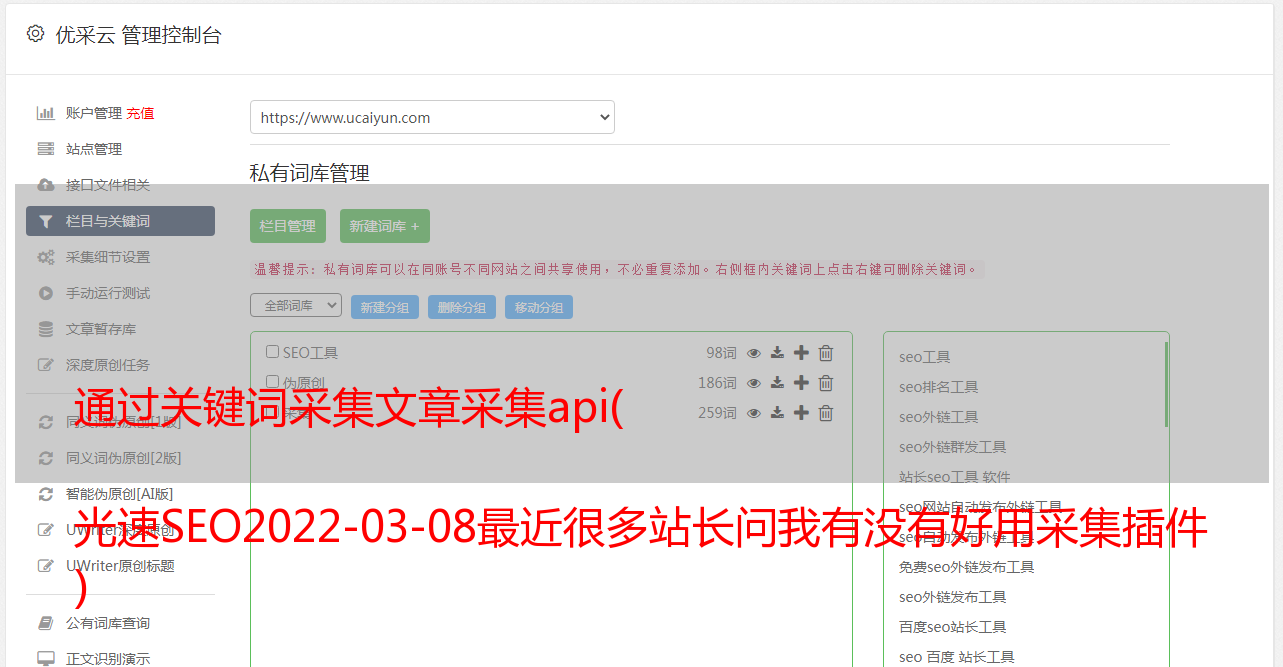Click the keyword list's green scrollbar
This screenshot has height=667, width=1283.
click(1166, 385)
